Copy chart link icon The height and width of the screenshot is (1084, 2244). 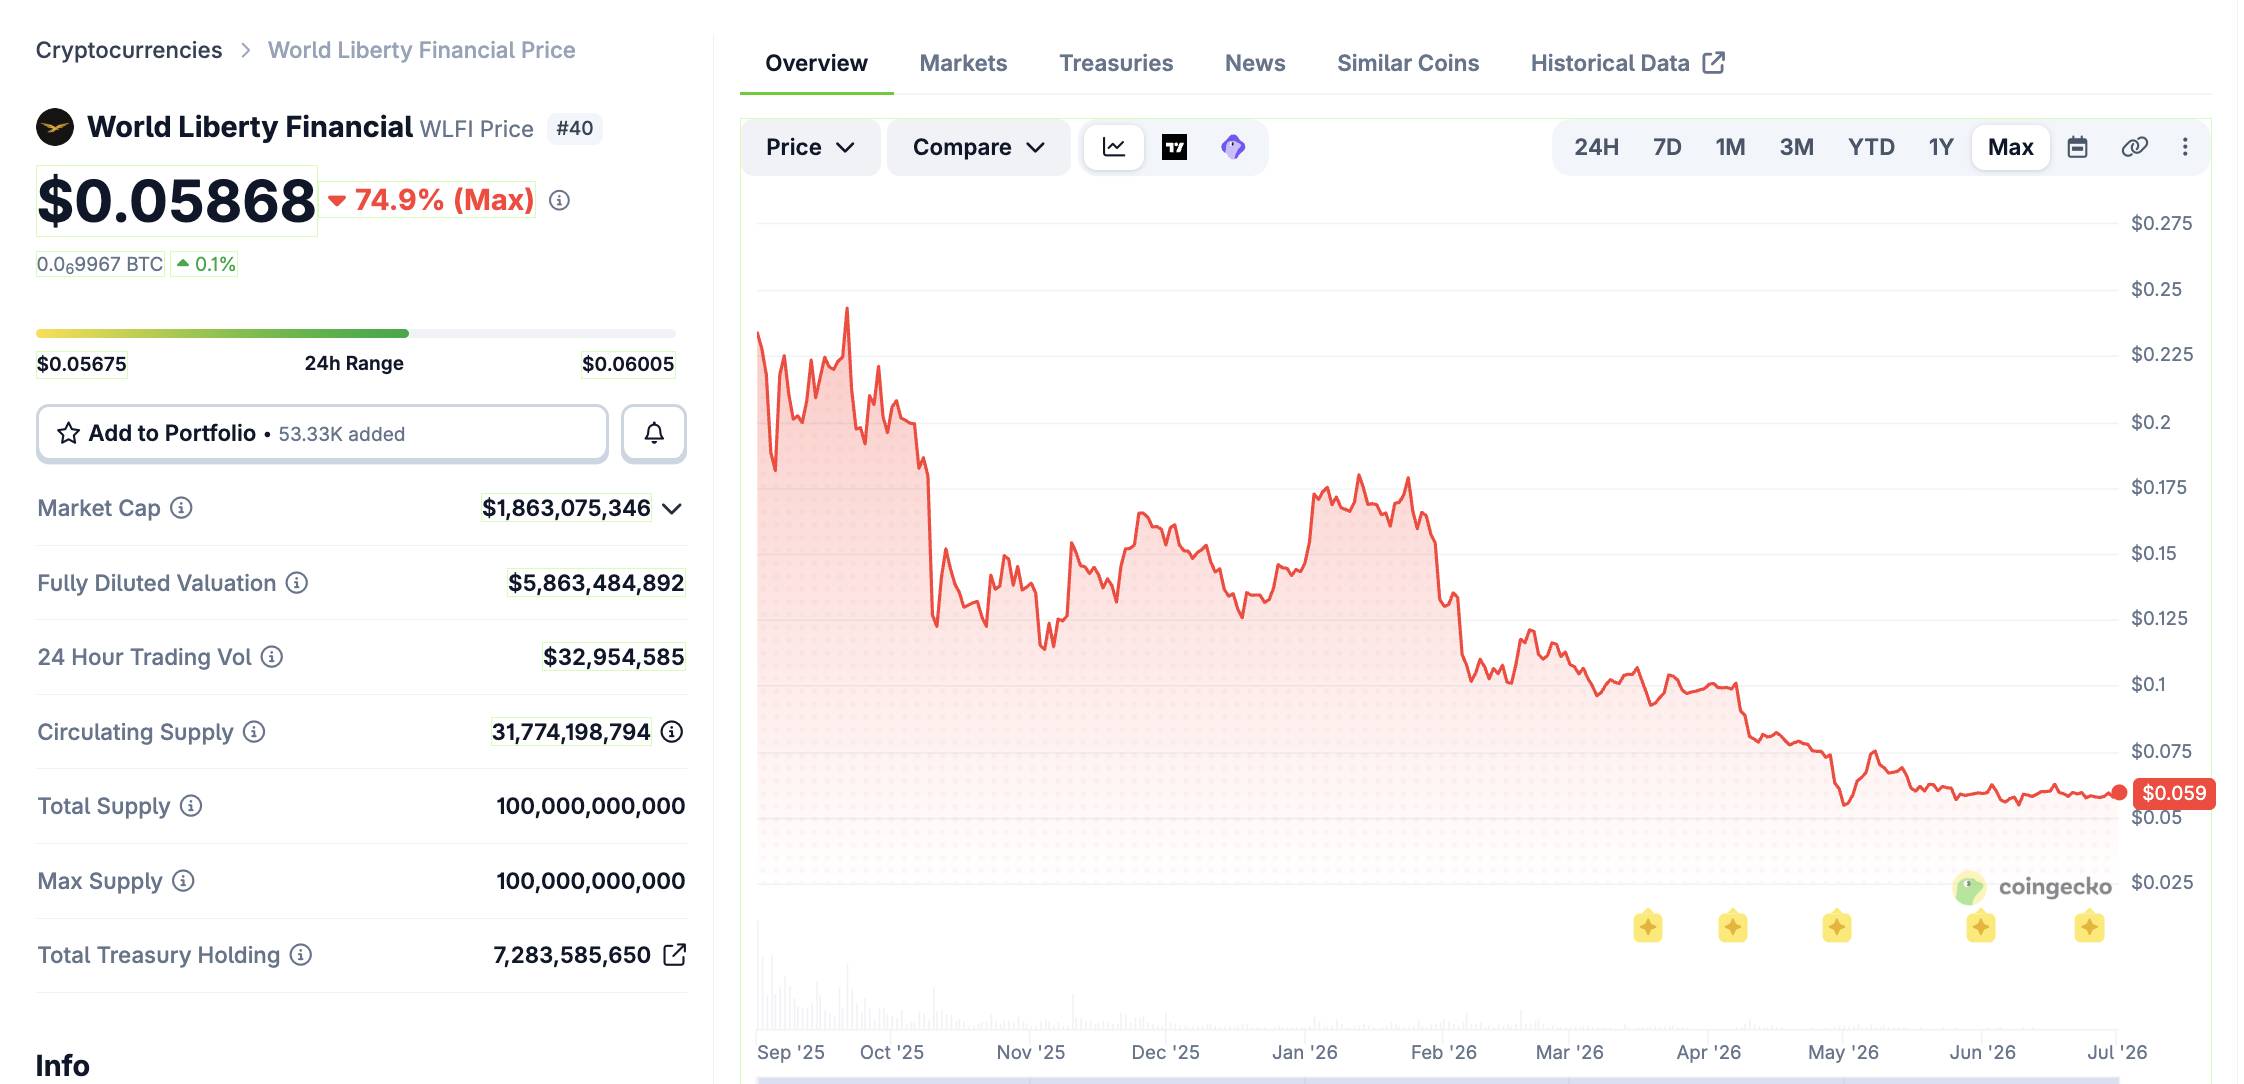coord(2134,147)
